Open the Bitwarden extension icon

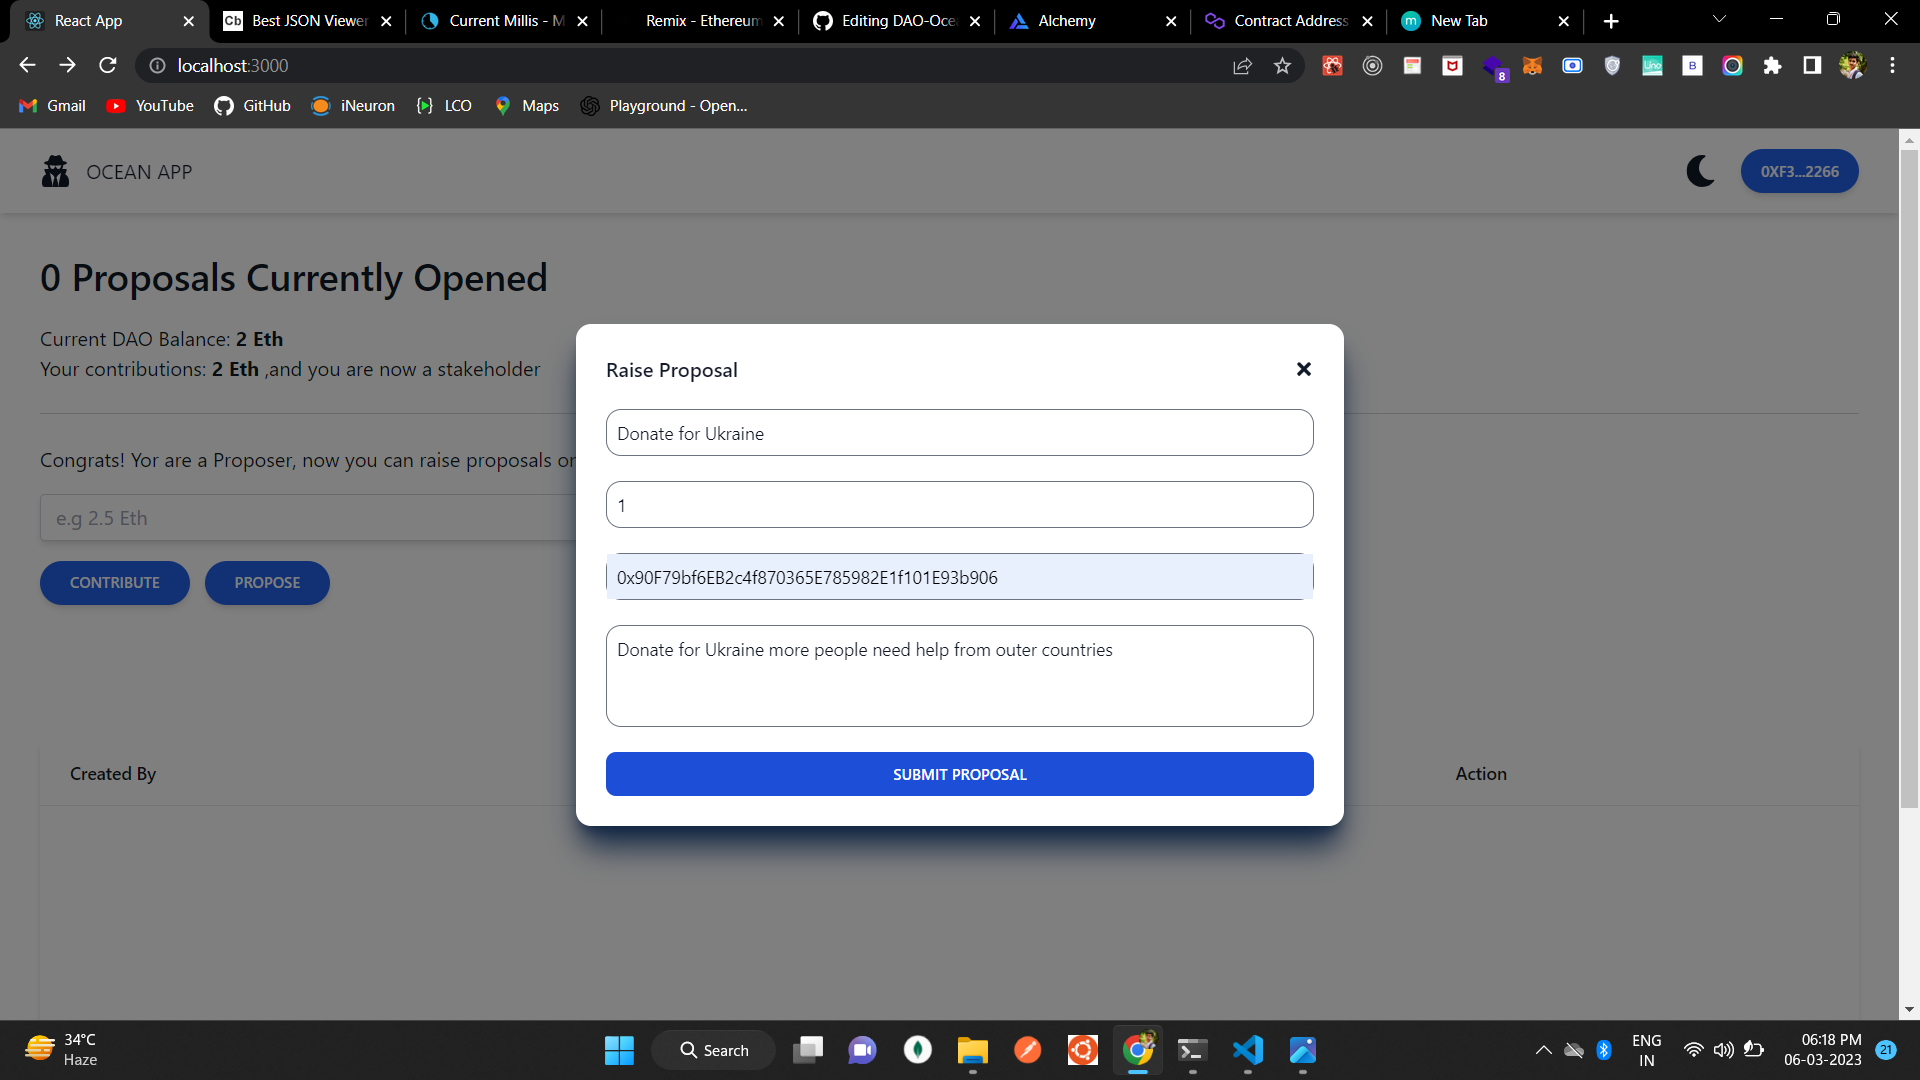coord(1692,66)
